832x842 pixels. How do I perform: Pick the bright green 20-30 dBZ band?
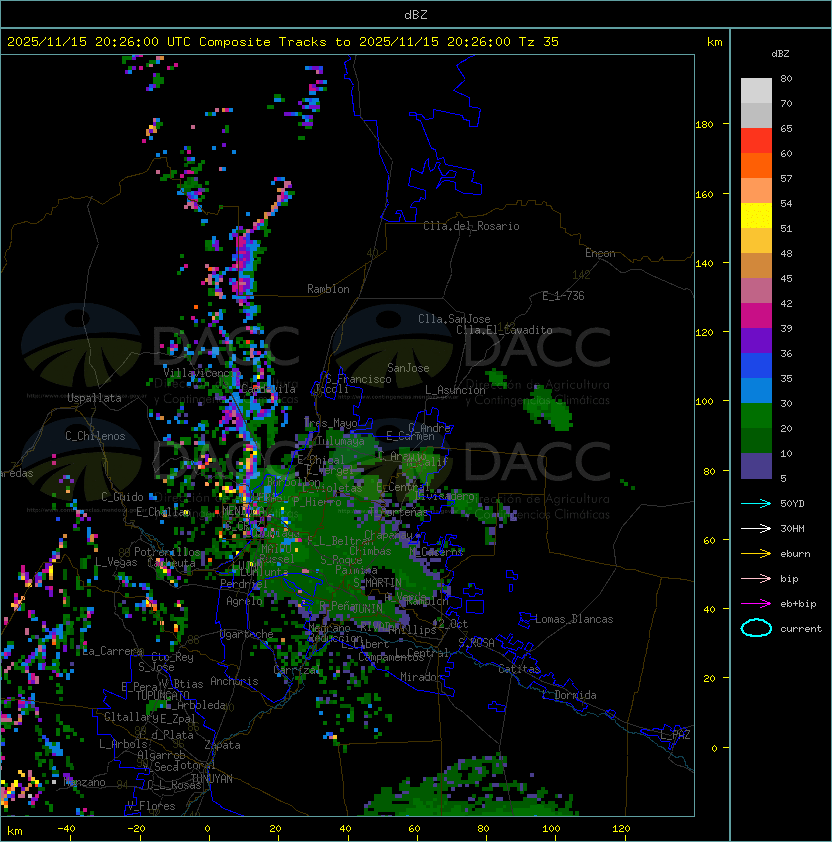pos(756,416)
